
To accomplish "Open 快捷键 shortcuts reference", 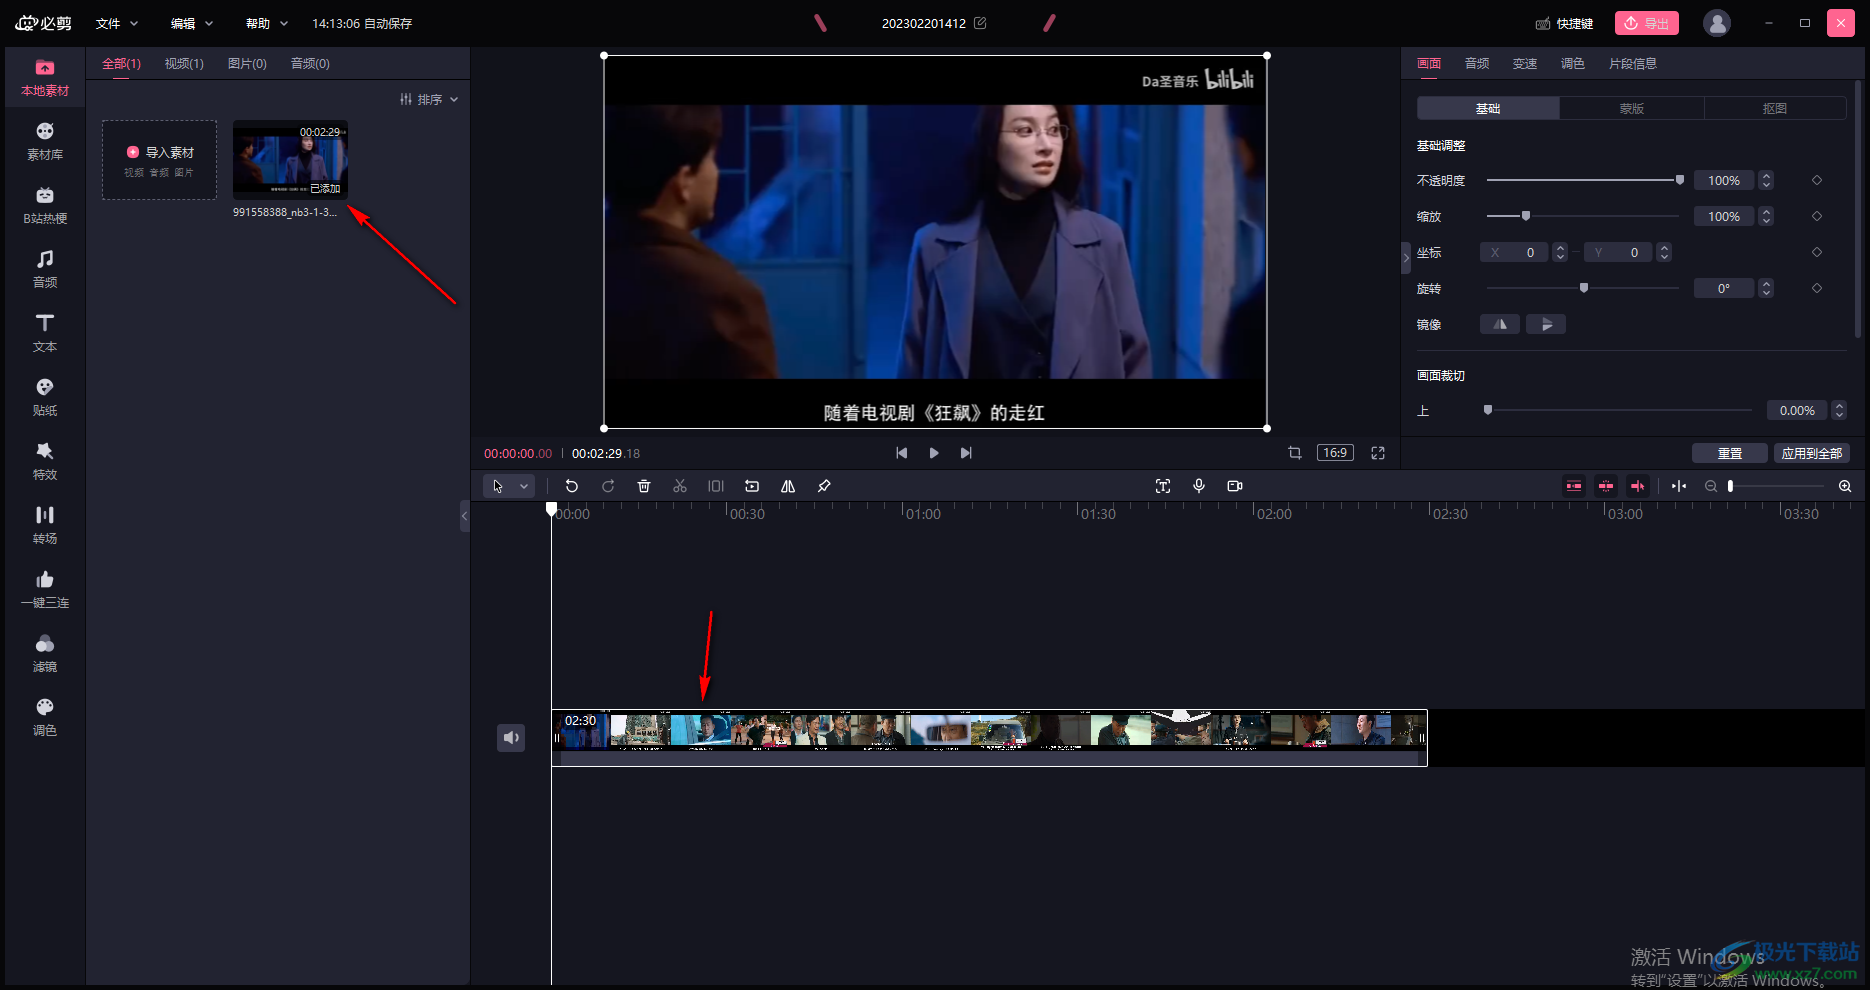I will pos(1564,23).
